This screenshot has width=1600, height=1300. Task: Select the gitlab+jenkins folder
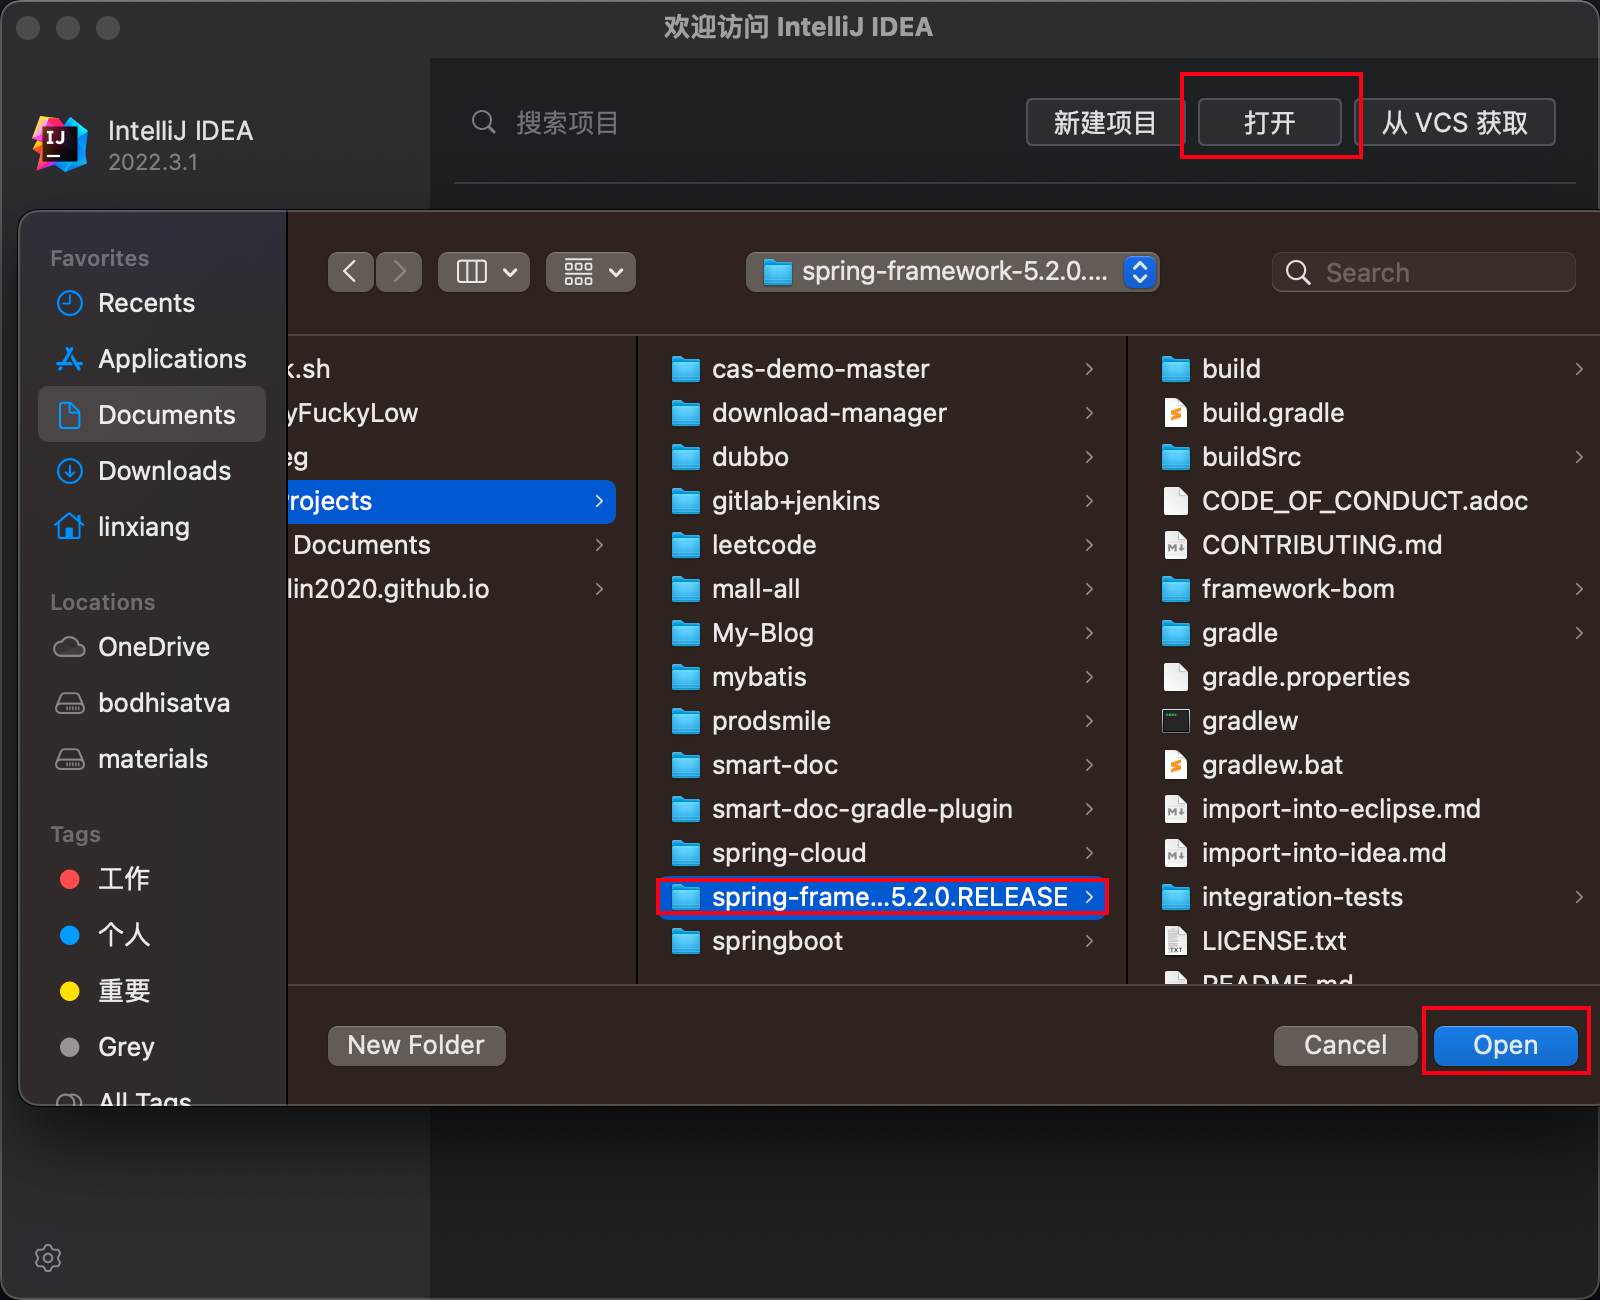coord(882,501)
